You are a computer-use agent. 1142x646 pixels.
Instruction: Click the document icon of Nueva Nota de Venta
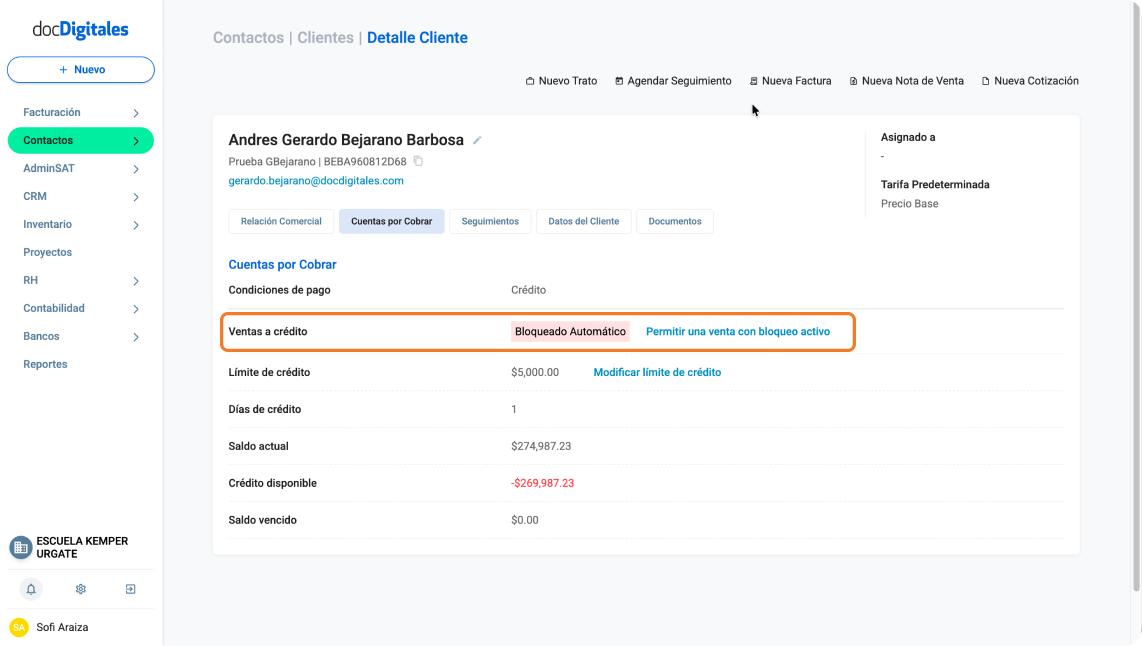point(854,81)
